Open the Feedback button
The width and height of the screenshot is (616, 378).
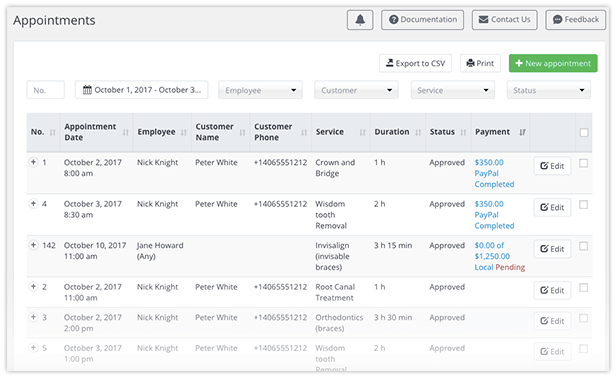tap(576, 20)
